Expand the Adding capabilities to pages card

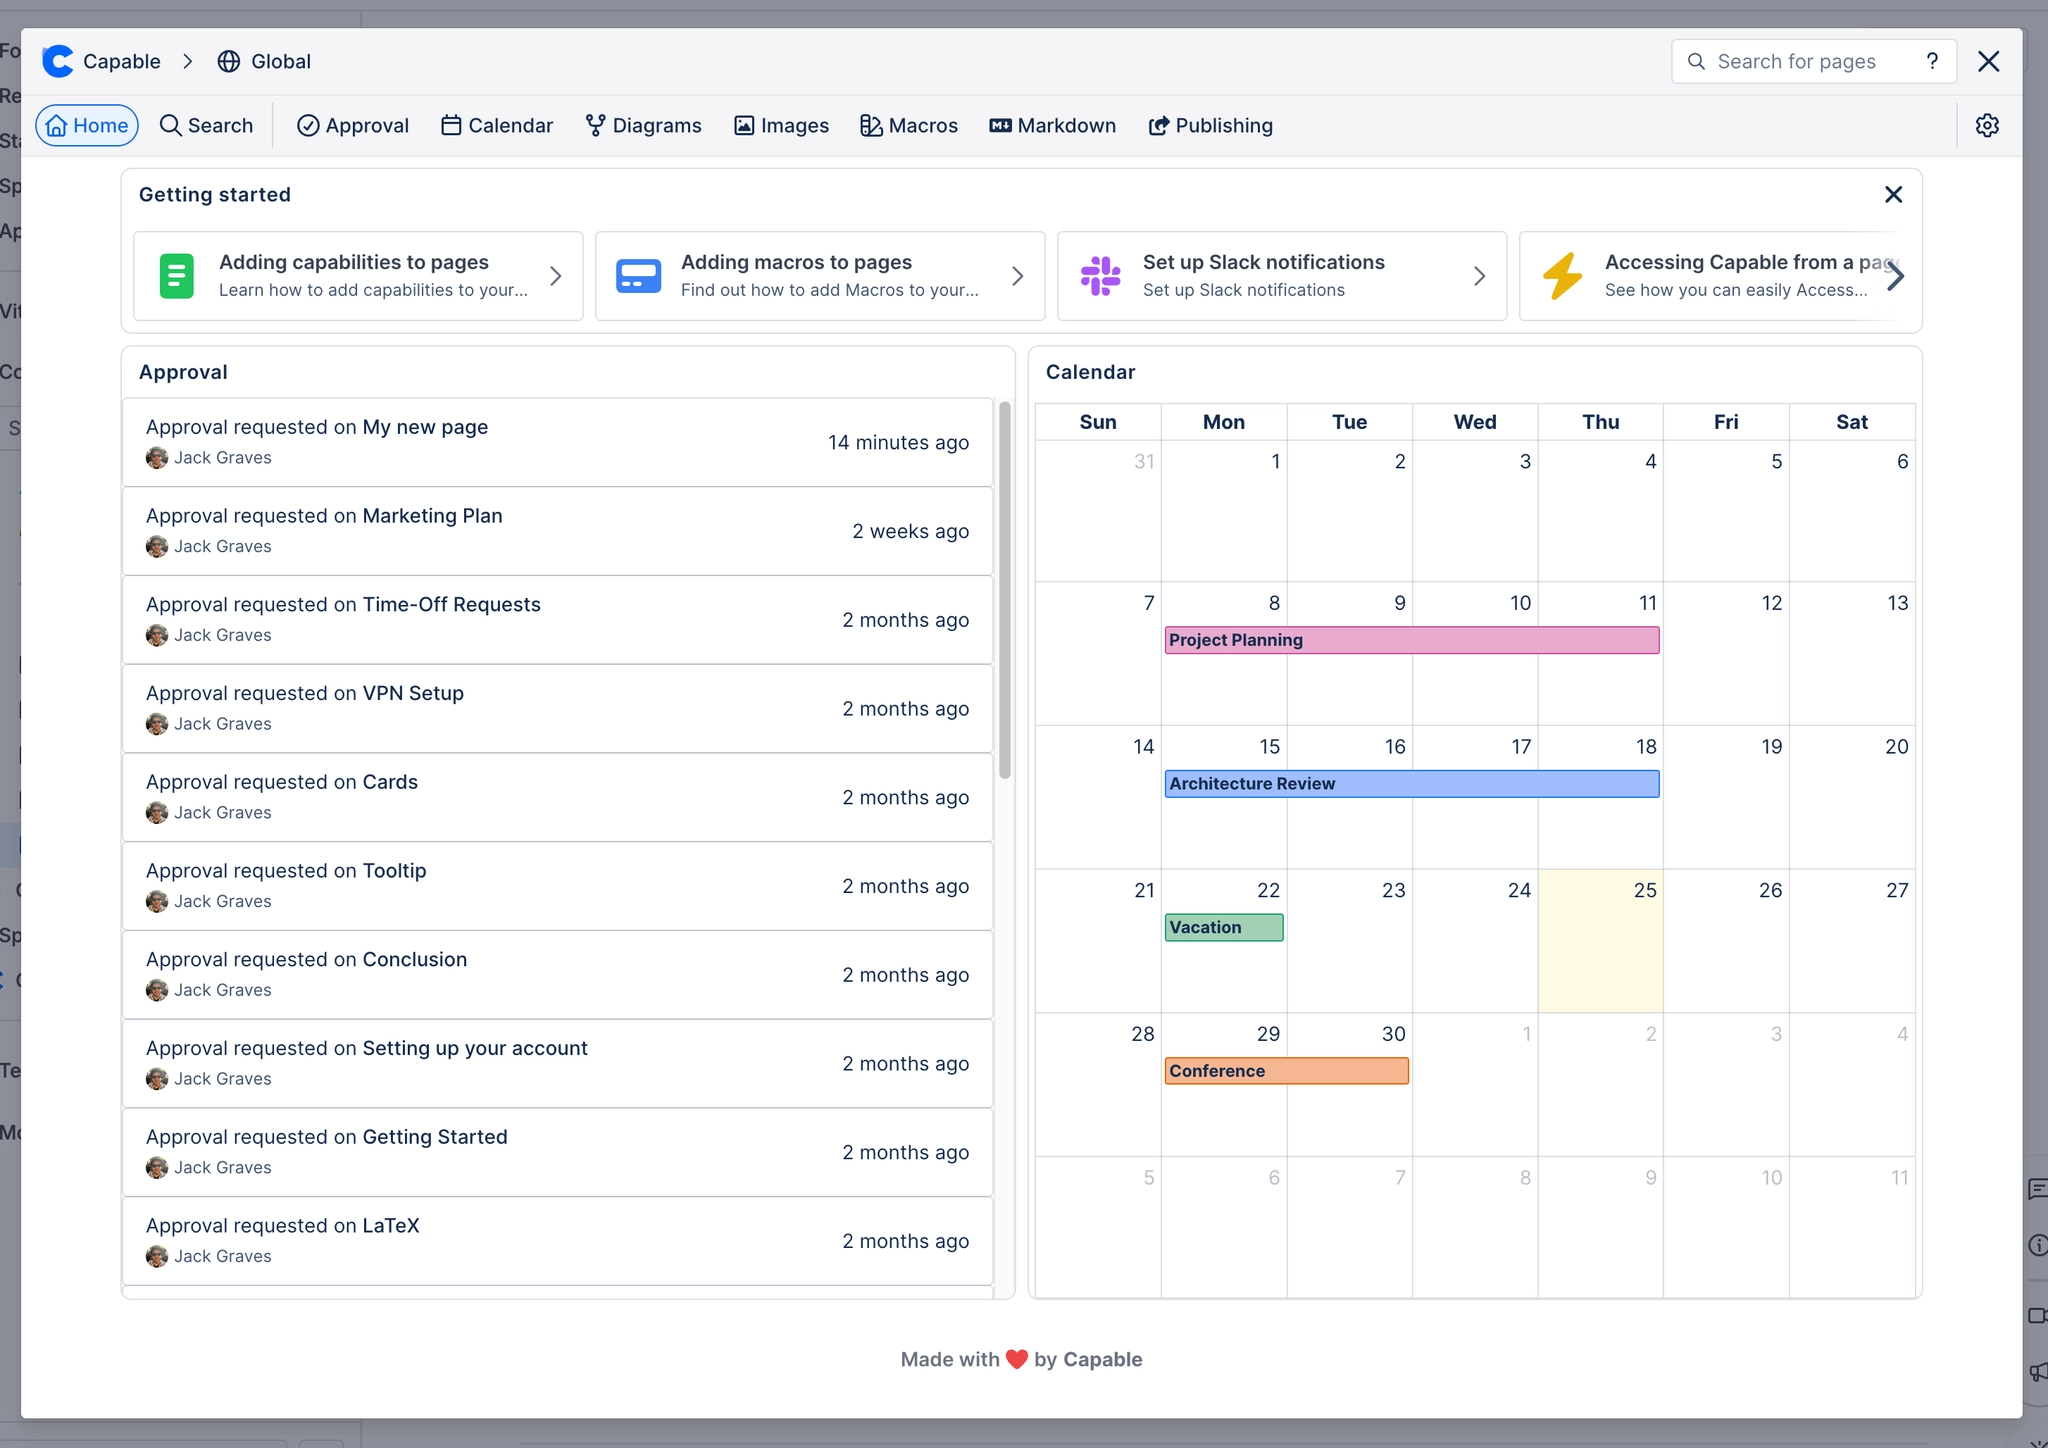(x=556, y=276)
